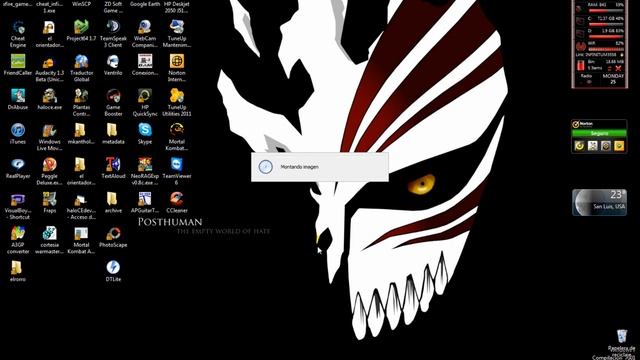640x360 pixels.
Task: Select Traductor Global desktop icon
Action: (x=81, y=68)
